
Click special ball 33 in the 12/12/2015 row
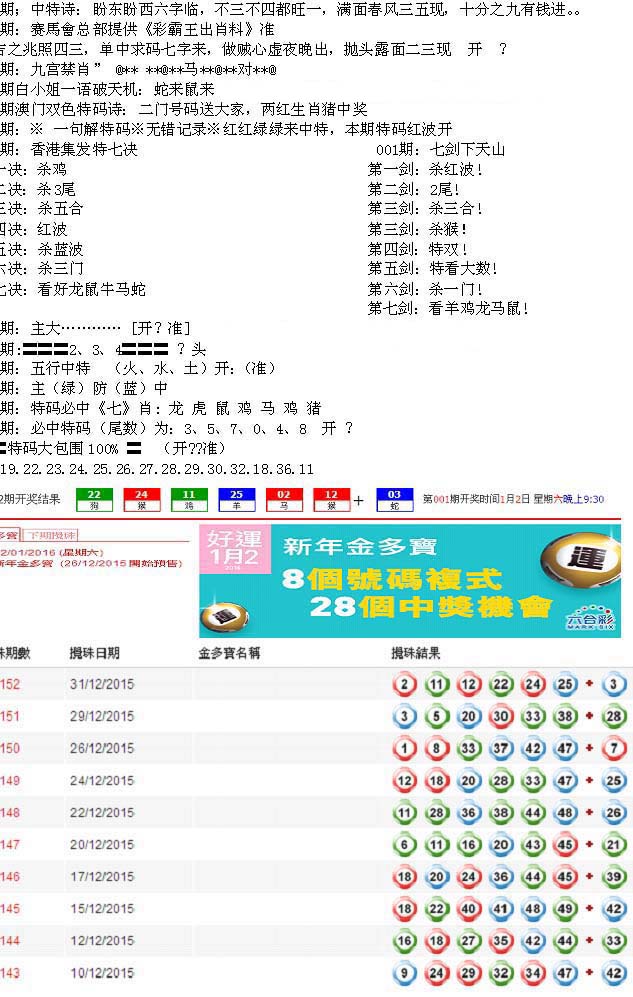[613, 940]
